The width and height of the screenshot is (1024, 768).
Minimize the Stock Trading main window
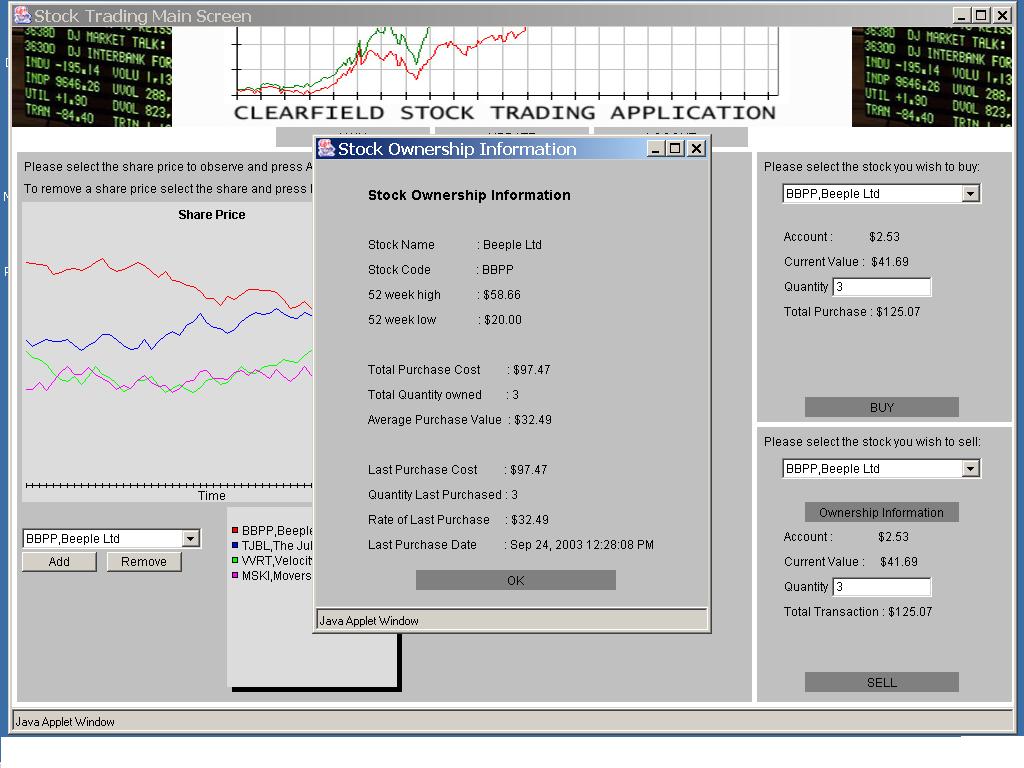pyautogui.click(x=961, y=15)
